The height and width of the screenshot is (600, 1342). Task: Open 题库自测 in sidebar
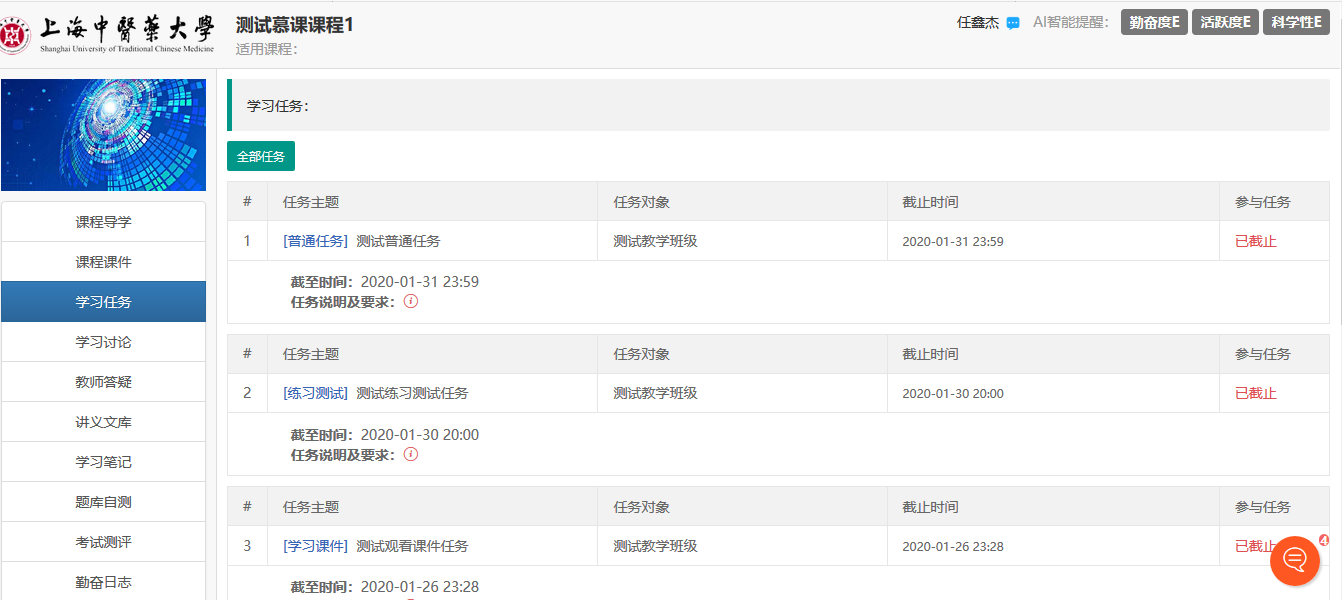(103, 502)
